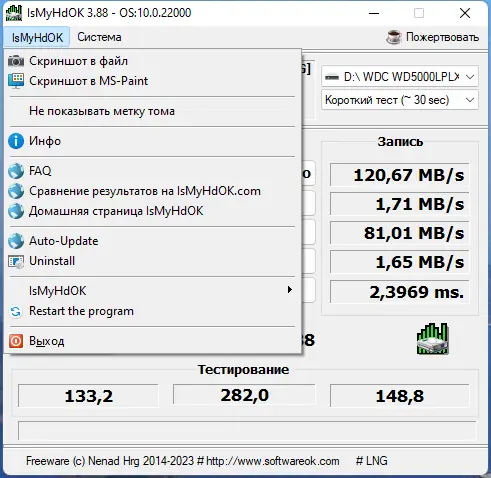Click the Запись column header
Screen dimensions: 491x478
click(400, 142)
